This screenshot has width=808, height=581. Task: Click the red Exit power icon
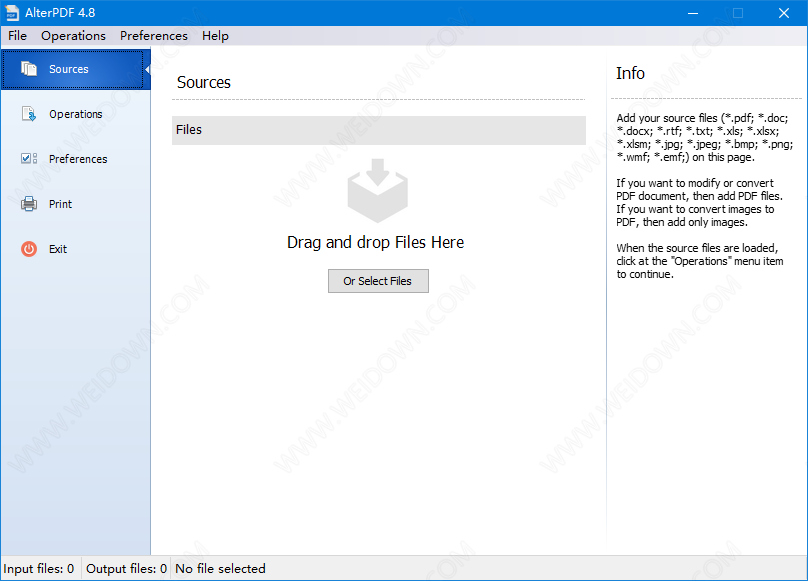tap(29, 249)
